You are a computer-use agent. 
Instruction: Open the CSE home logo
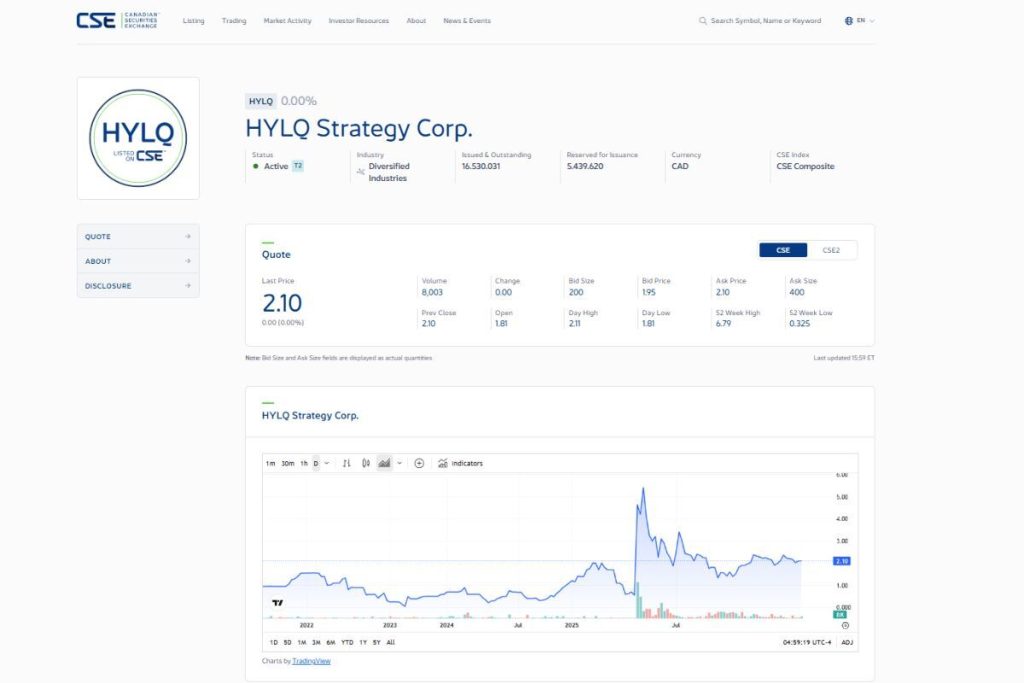point(118,20)
